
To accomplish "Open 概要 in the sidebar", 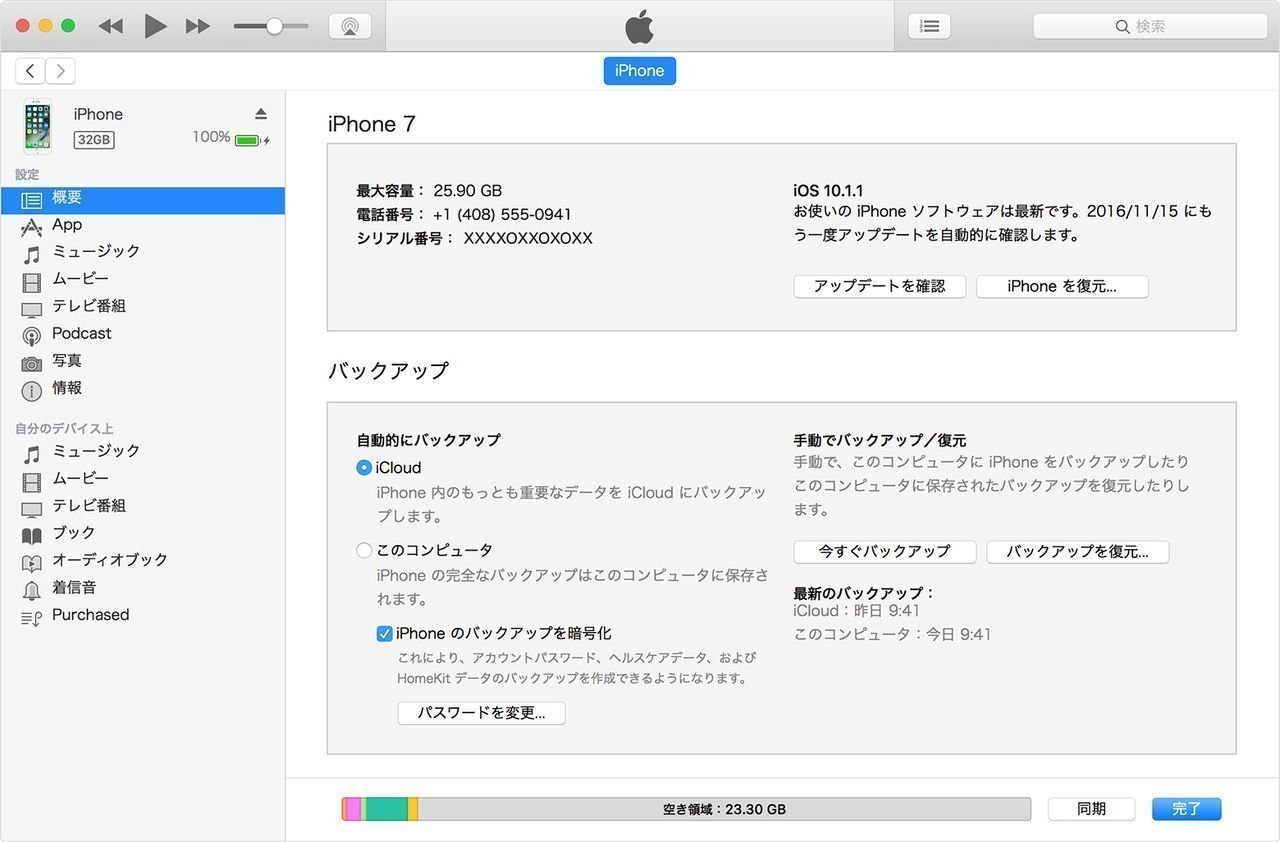I will point(143,199).
